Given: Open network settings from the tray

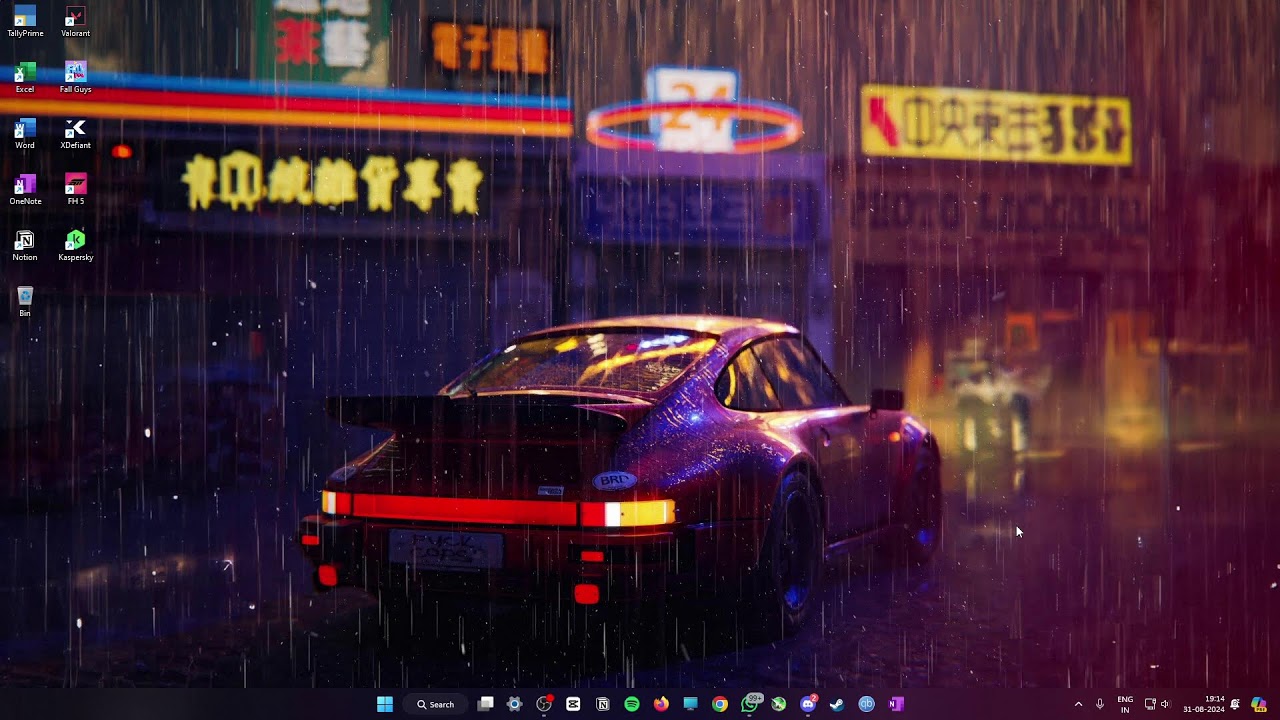Looking at the screenshot, I should point(1150,704).
